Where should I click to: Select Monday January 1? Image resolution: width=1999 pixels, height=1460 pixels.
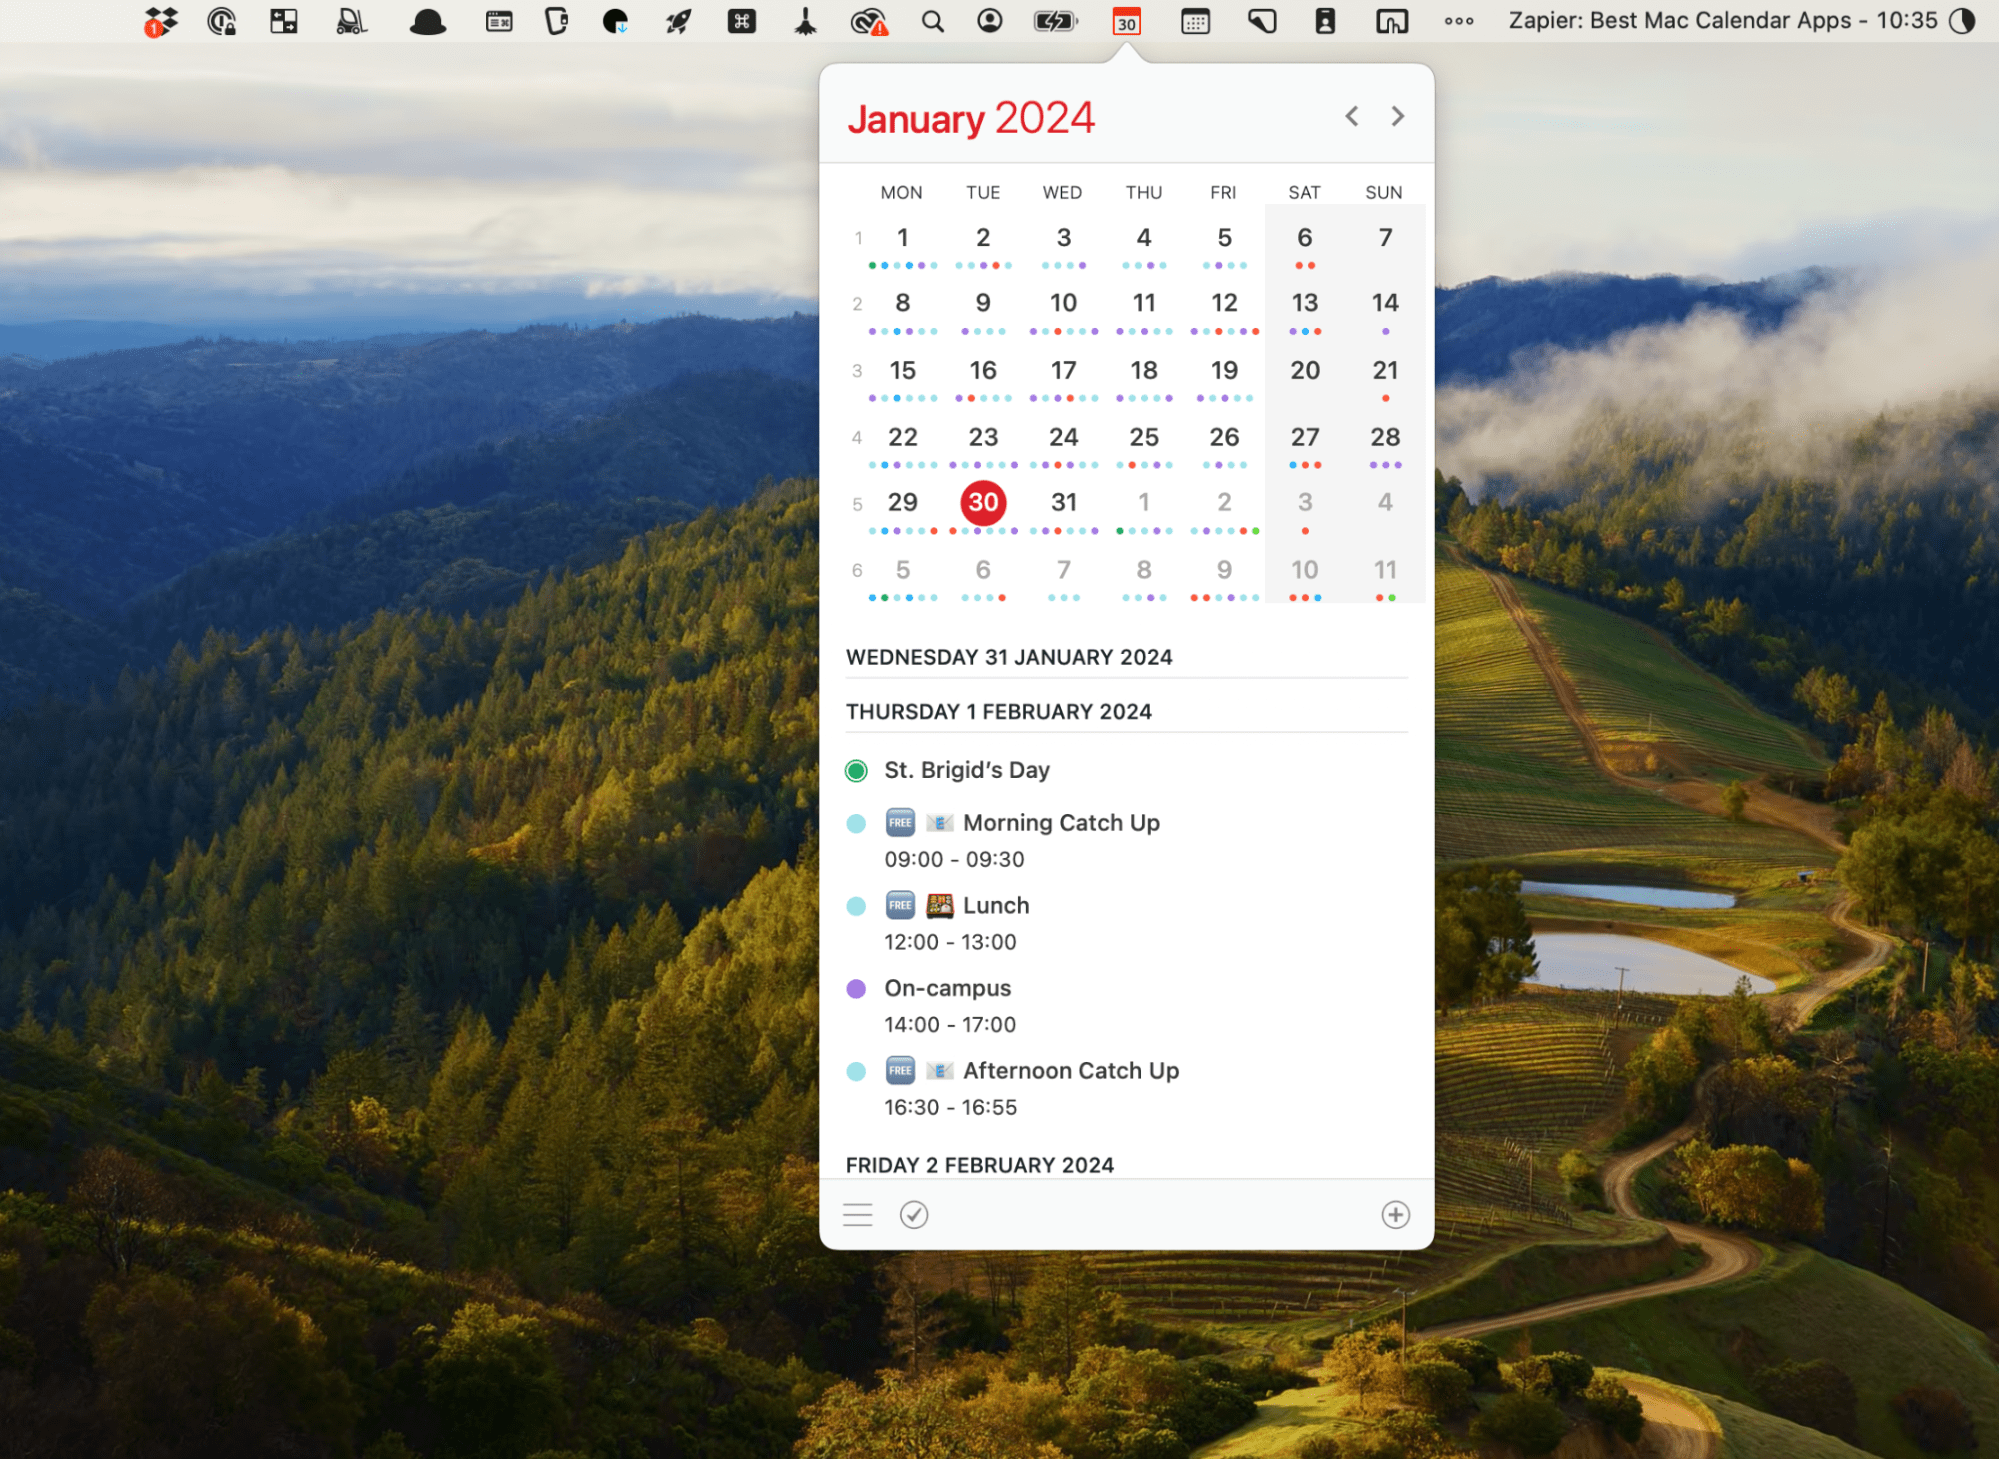[x=902, y=238]
